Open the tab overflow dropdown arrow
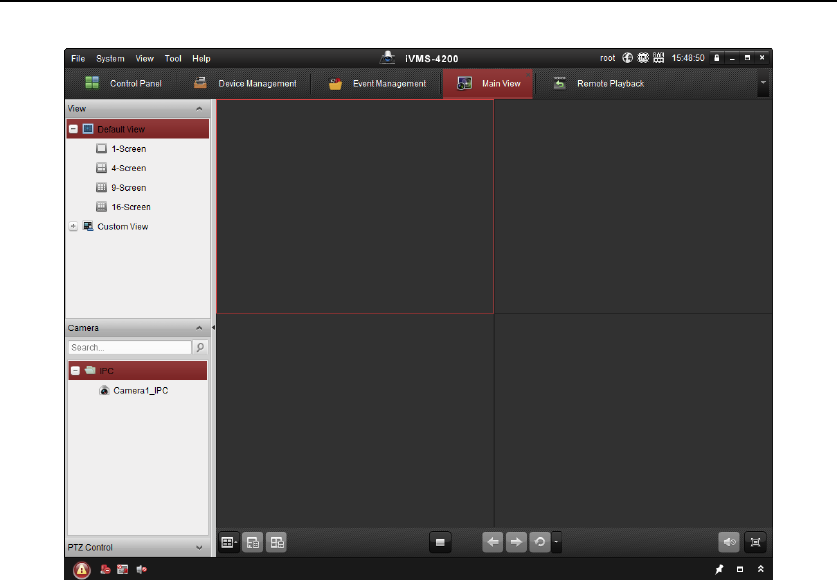This screenshot has height=580, width=837. point(763,83)
